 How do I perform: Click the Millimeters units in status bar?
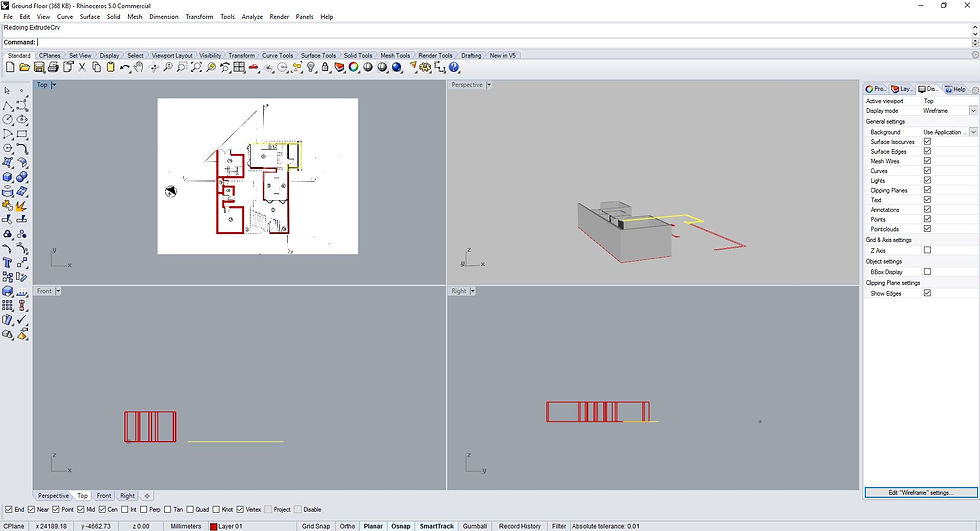click(x=186, y=526)
